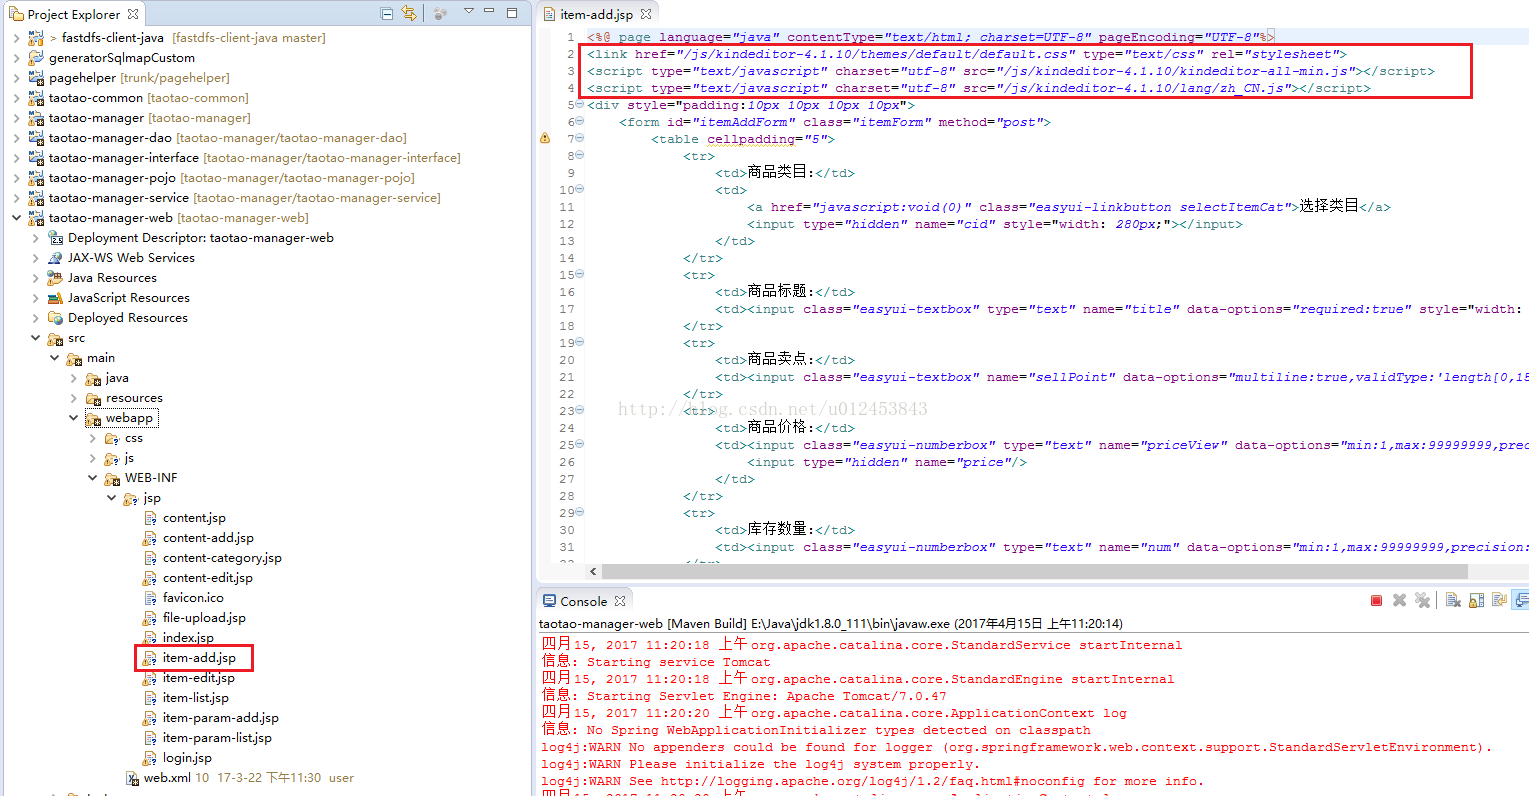Terminate the running console process

click(1376, 600)
